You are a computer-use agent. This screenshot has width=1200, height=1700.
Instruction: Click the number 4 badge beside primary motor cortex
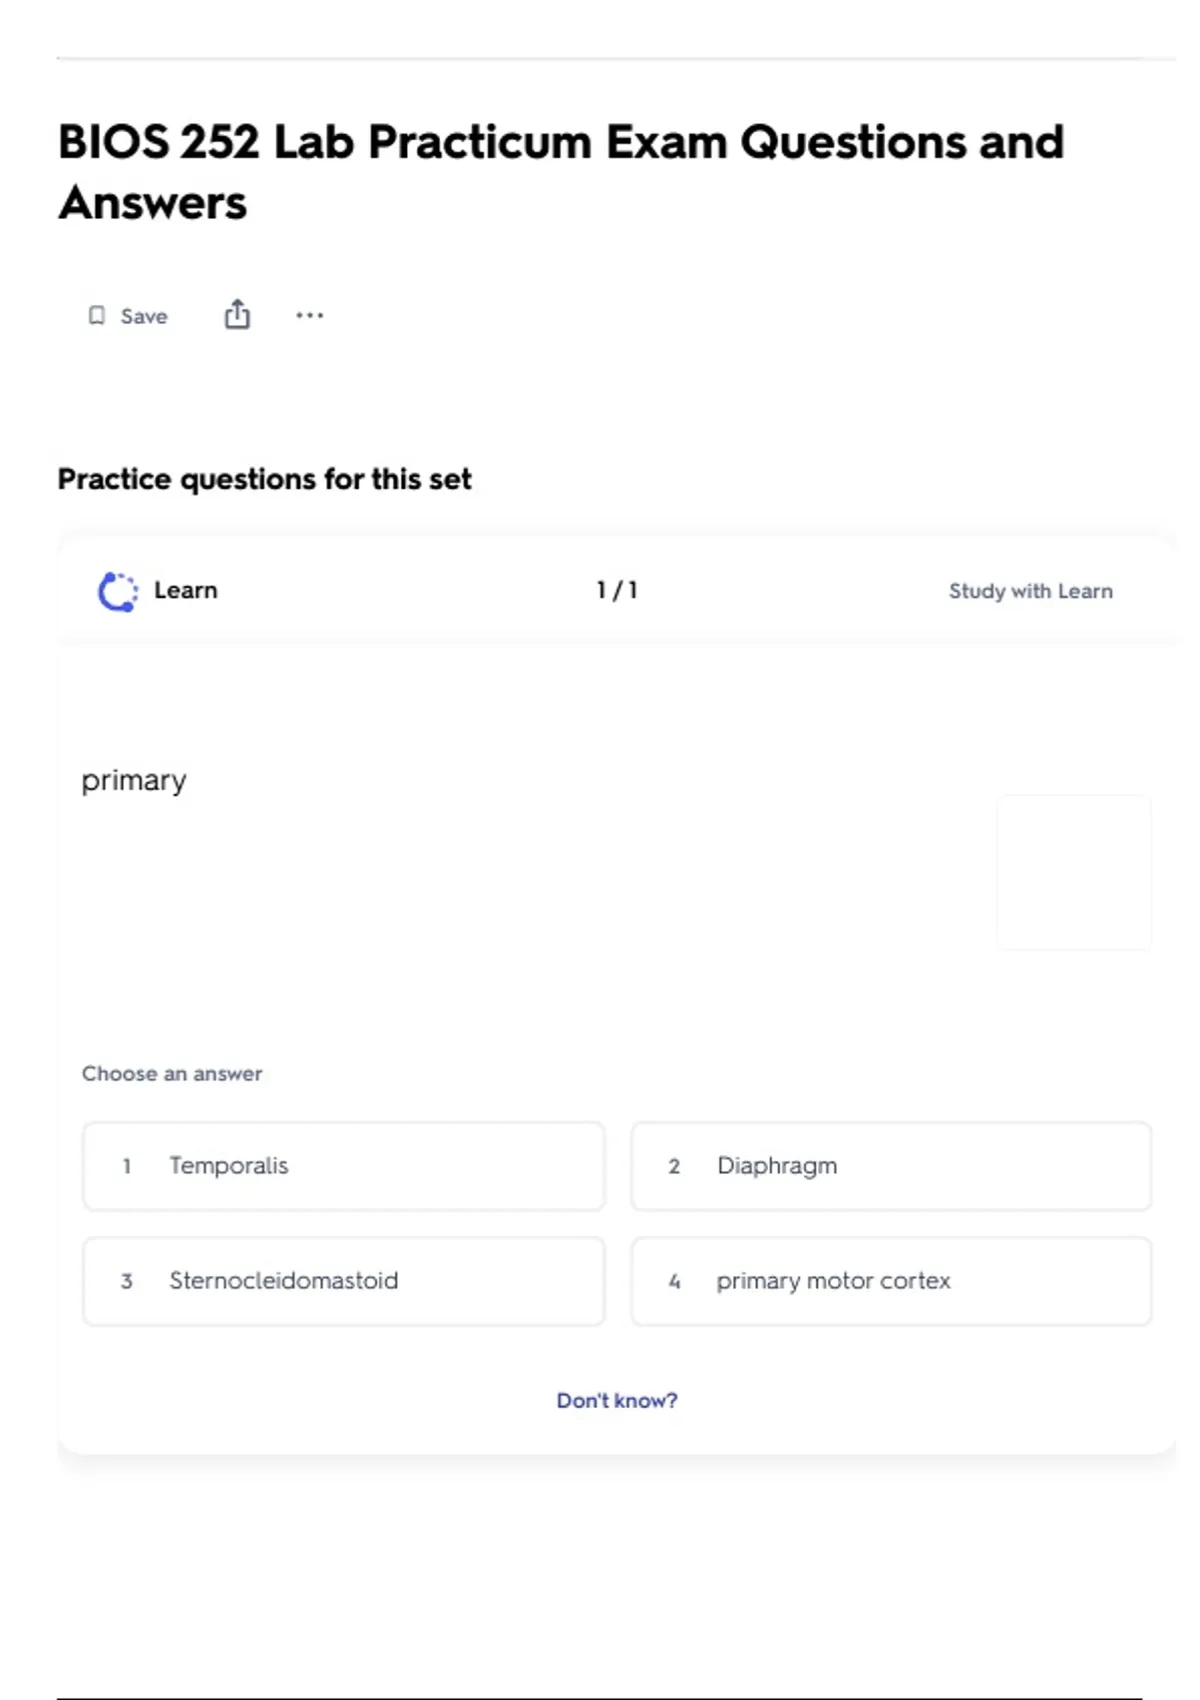(674, 1281)
